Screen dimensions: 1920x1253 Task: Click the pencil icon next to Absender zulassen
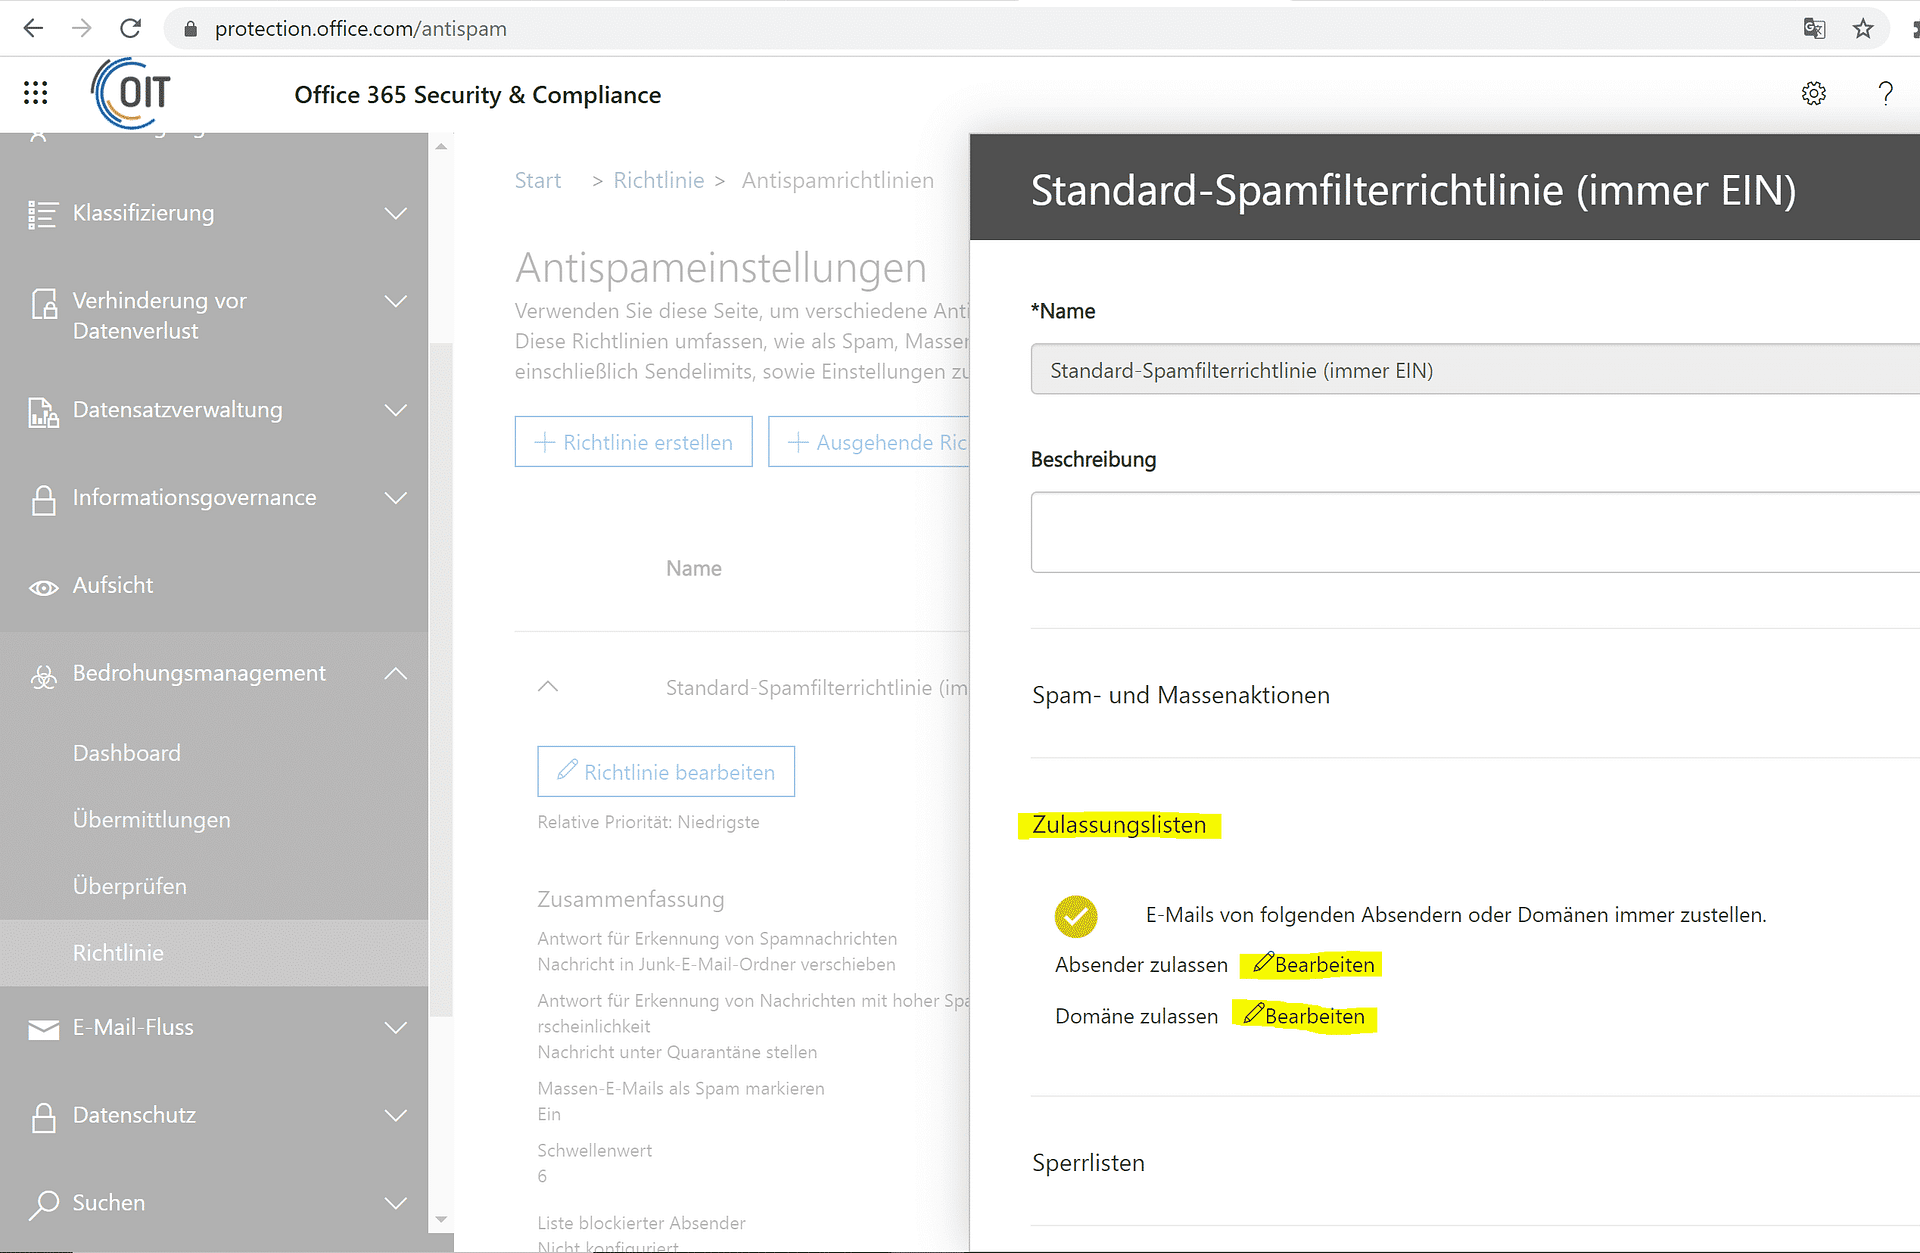[1263, 962]
